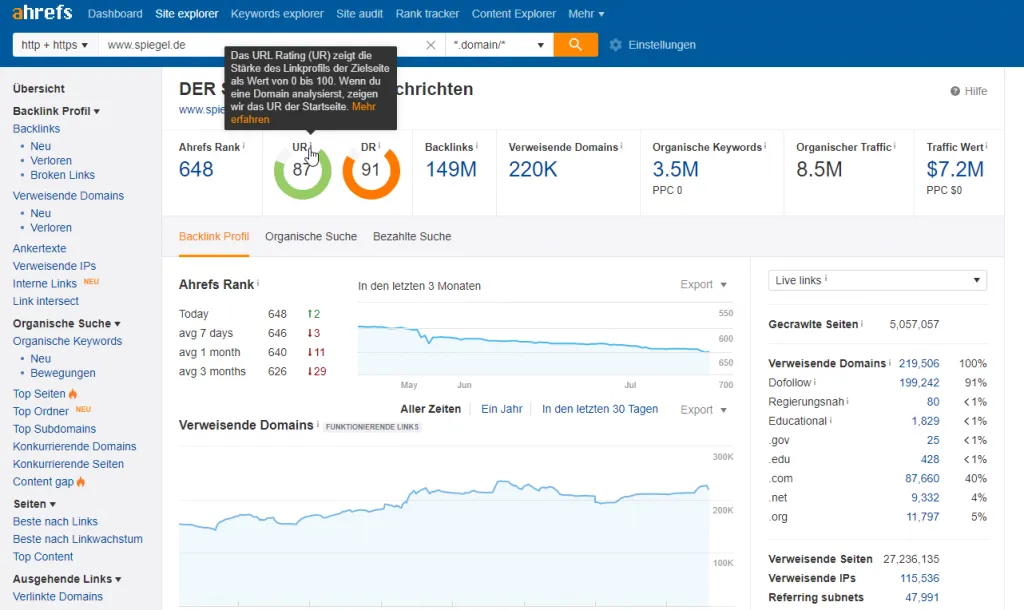Open the http + https protocol dropdown
Viewport: 1024px width, 610px height.
pyautogui.click(x=55, y=45)
